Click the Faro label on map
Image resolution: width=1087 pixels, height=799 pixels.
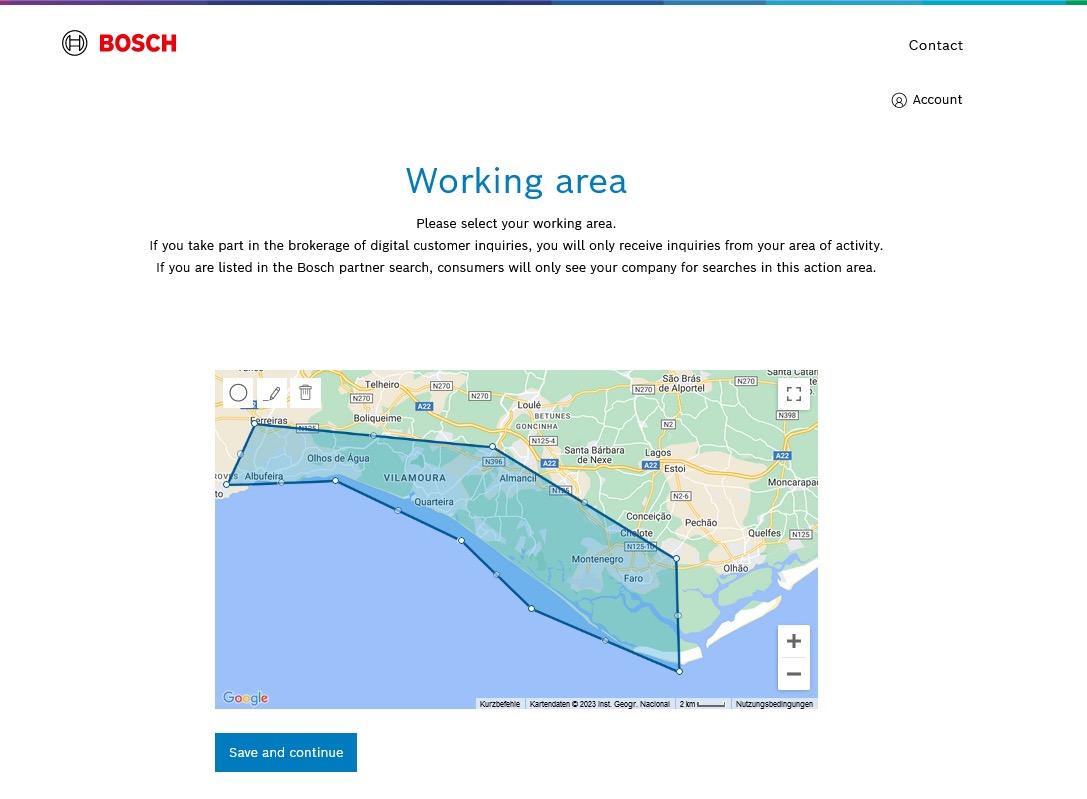coord(633,578)
